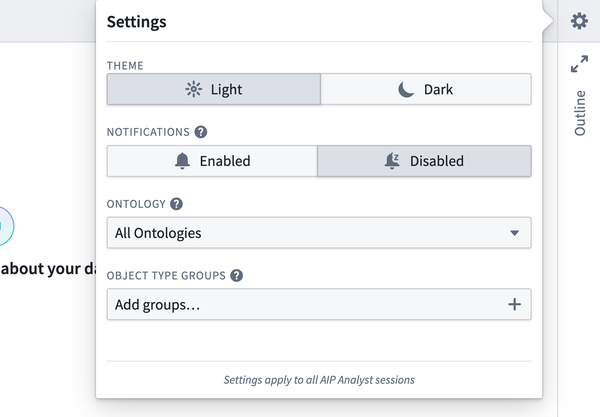600x417 pixels.
Task: Click the moon icon for Dark theme
Action: pyautogui.click(x=406, y=89)
